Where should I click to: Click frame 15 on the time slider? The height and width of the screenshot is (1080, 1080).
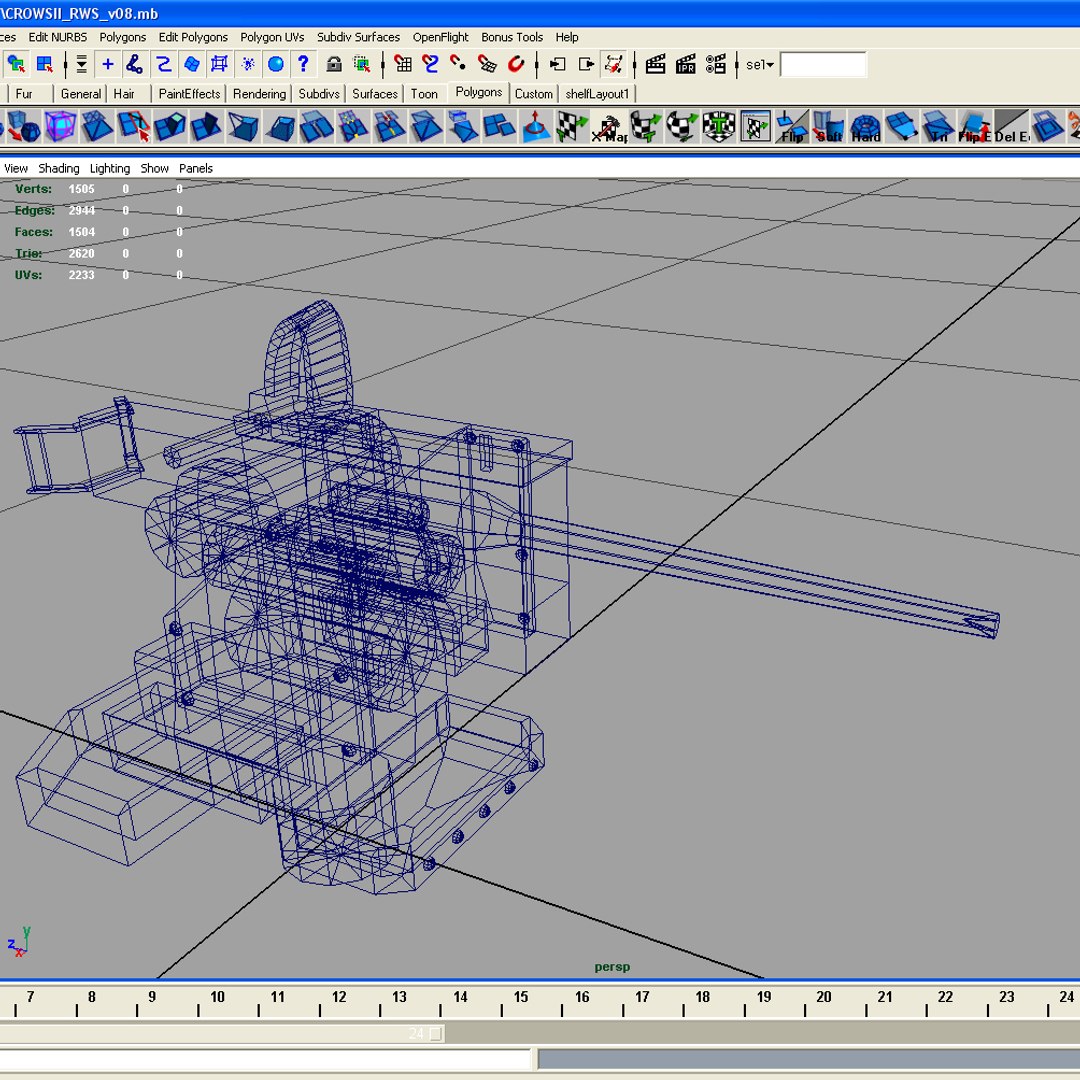pos(521,997)
